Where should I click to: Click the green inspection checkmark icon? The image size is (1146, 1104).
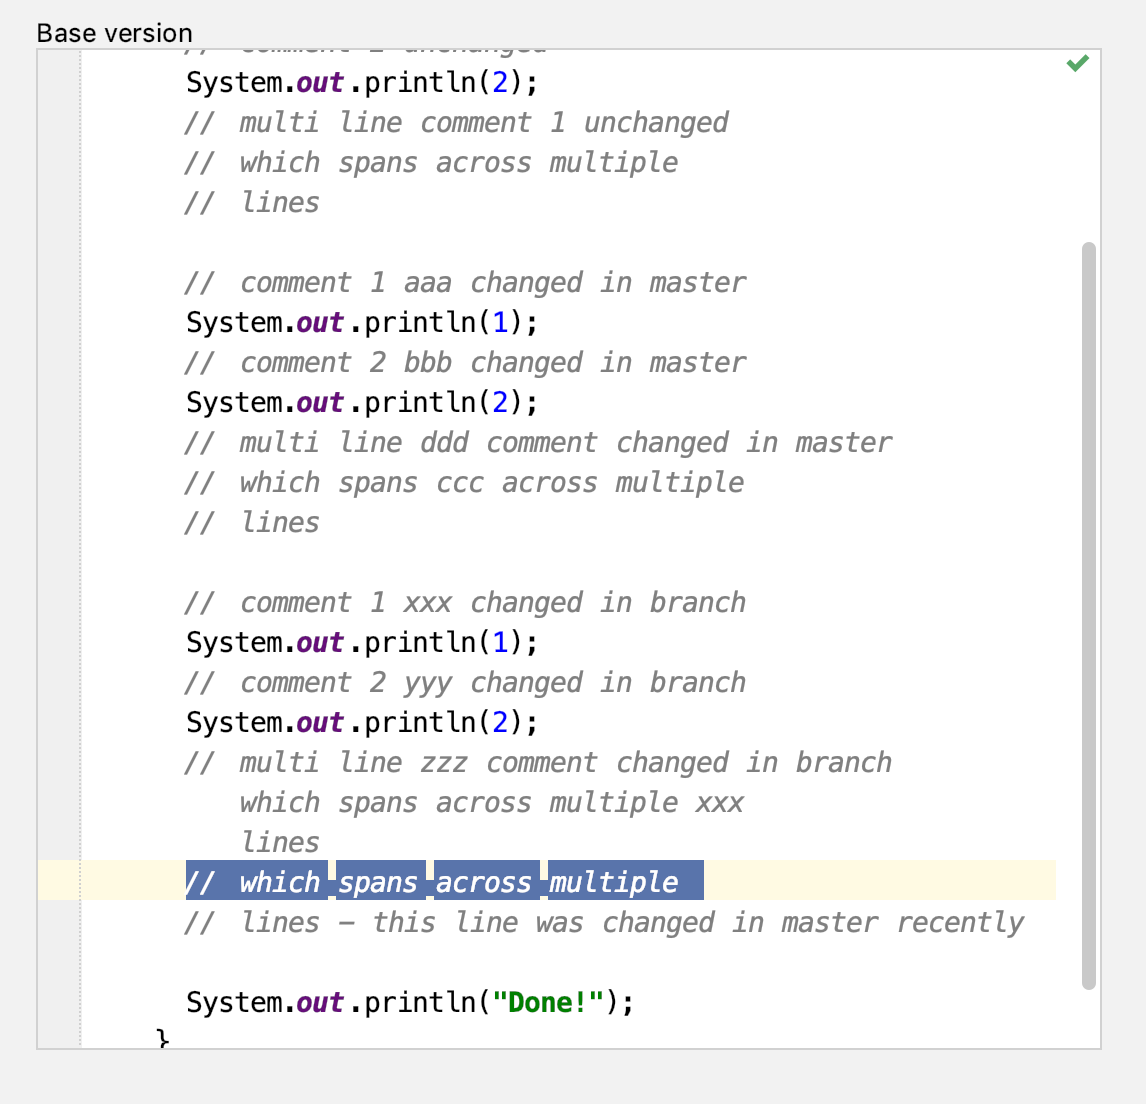[x=1077, y=64]
